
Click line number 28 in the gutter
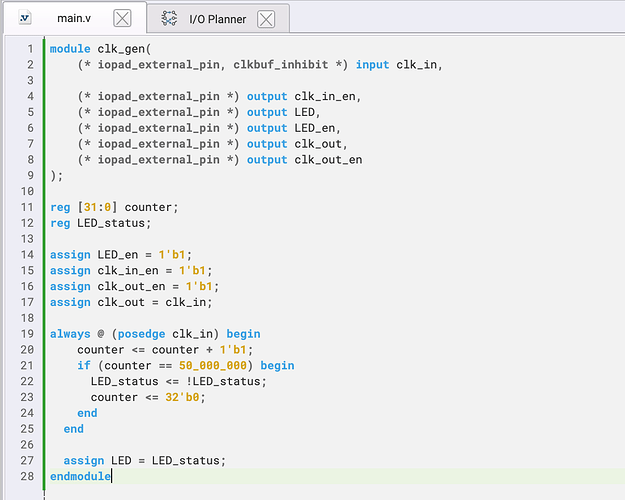tap(27, 476)
